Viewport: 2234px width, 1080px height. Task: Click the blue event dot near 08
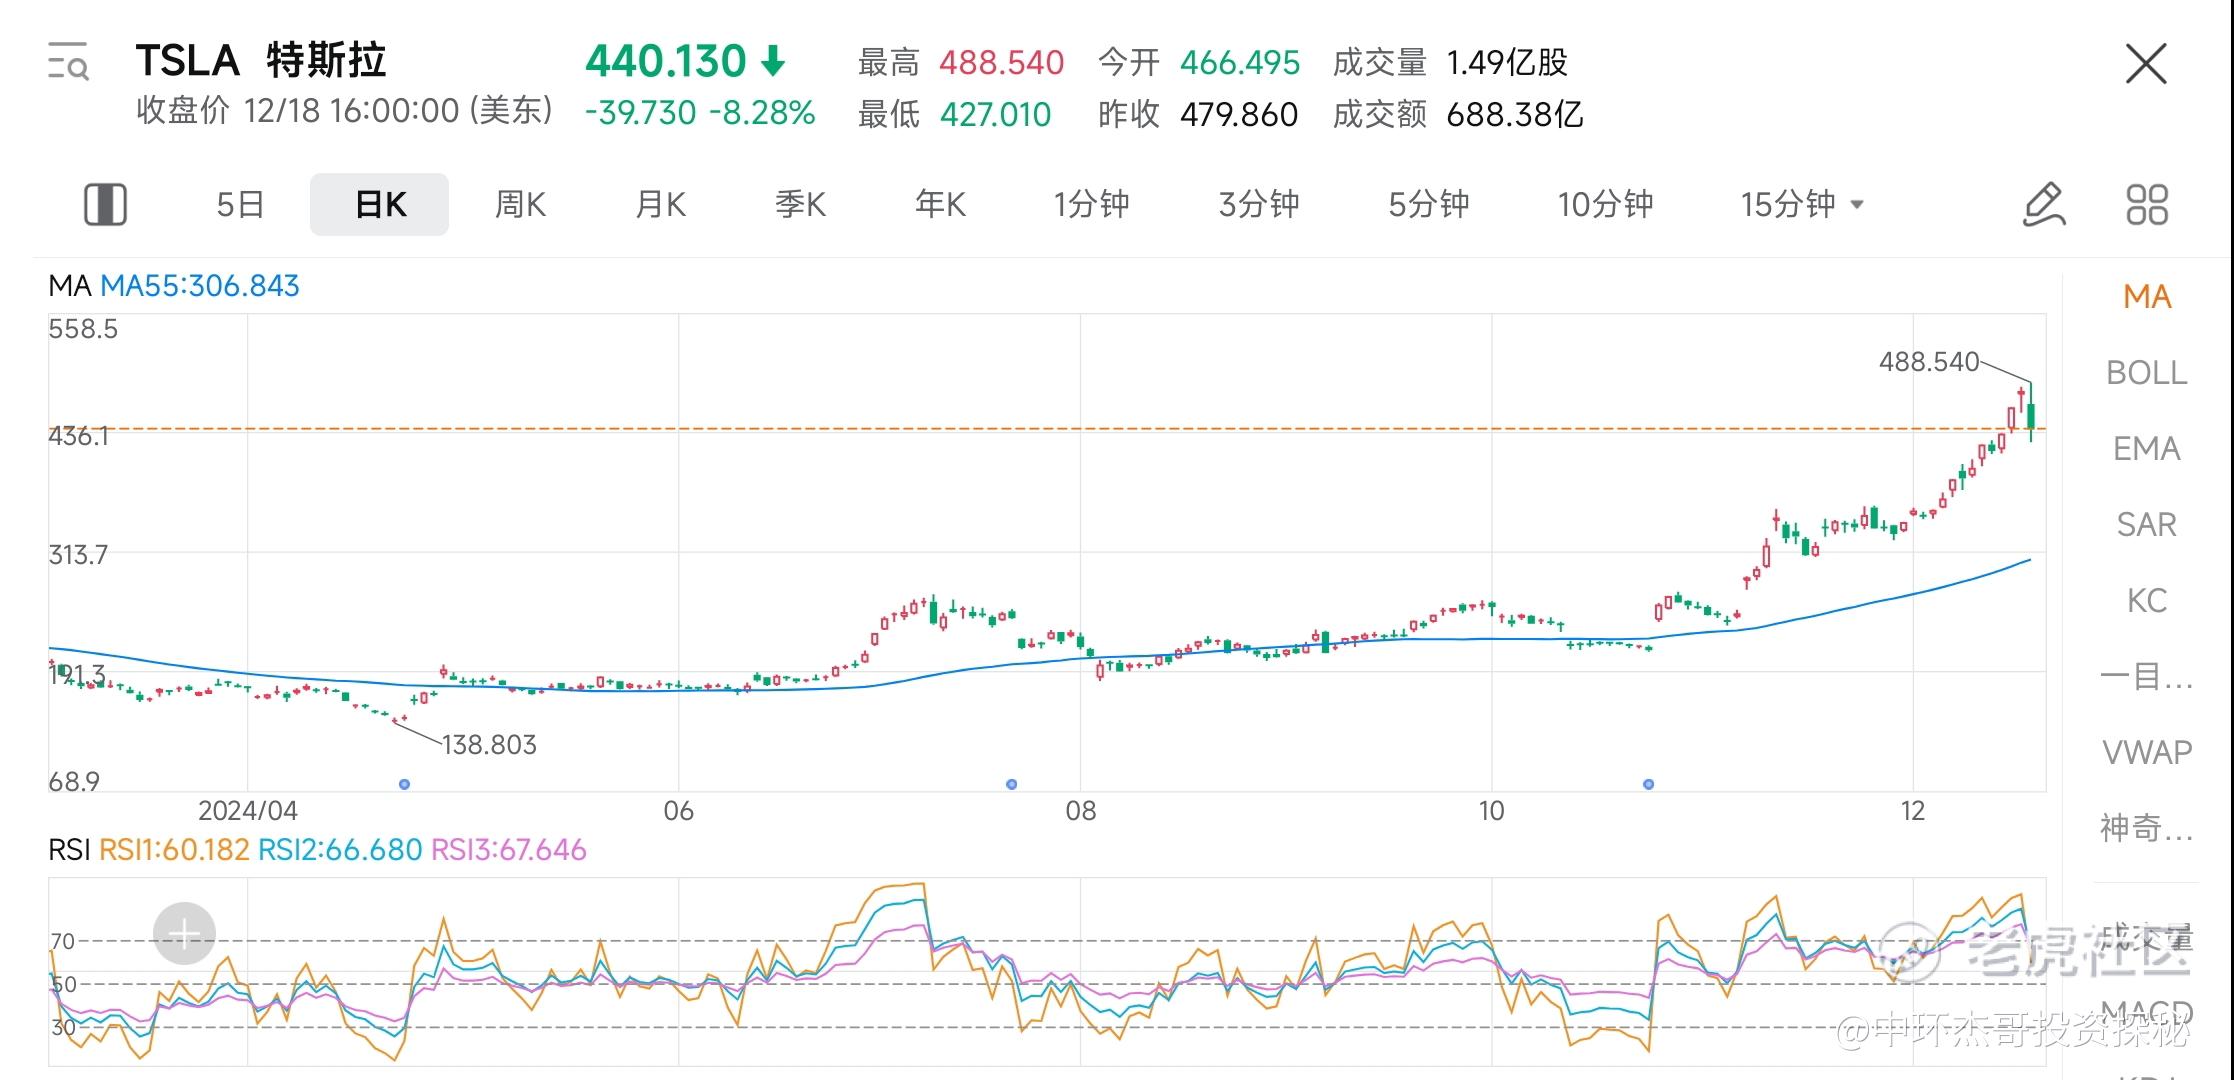coord(1011,784)
